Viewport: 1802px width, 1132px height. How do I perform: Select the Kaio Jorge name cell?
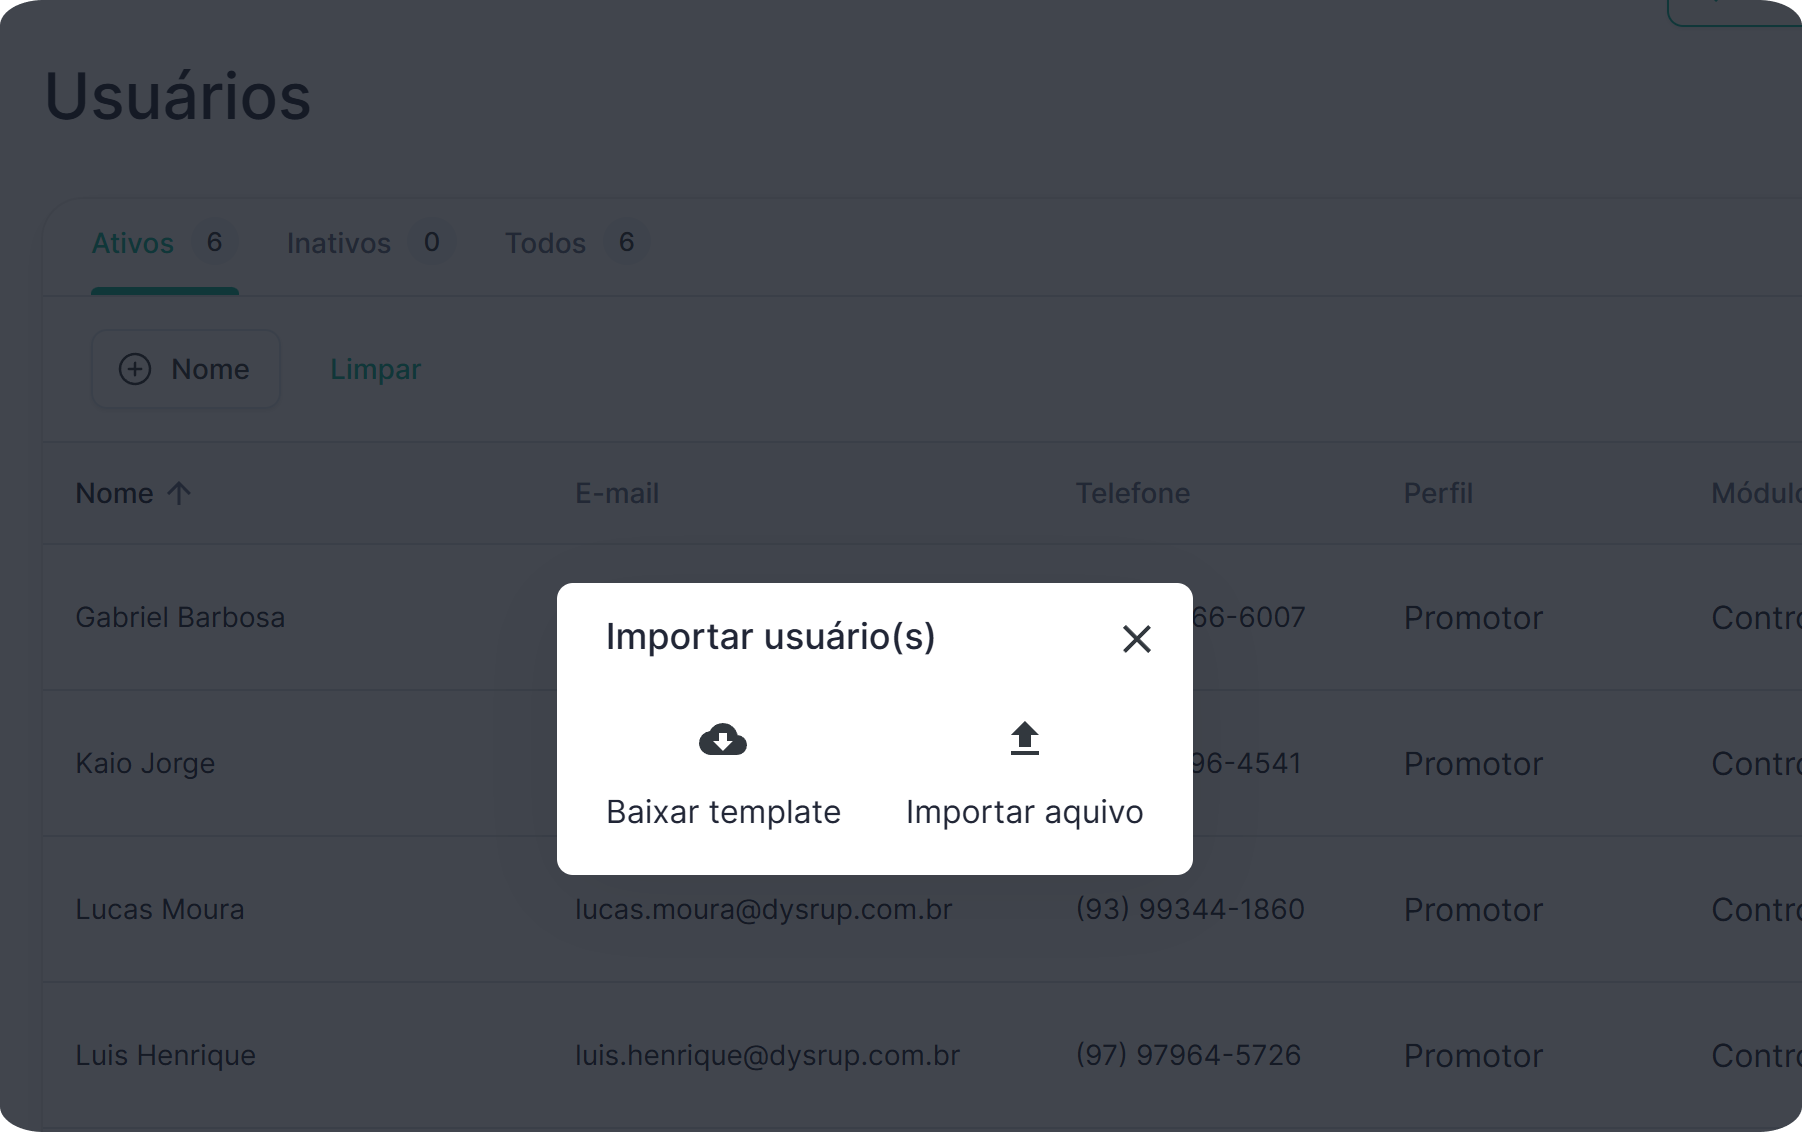coord(146,763)
